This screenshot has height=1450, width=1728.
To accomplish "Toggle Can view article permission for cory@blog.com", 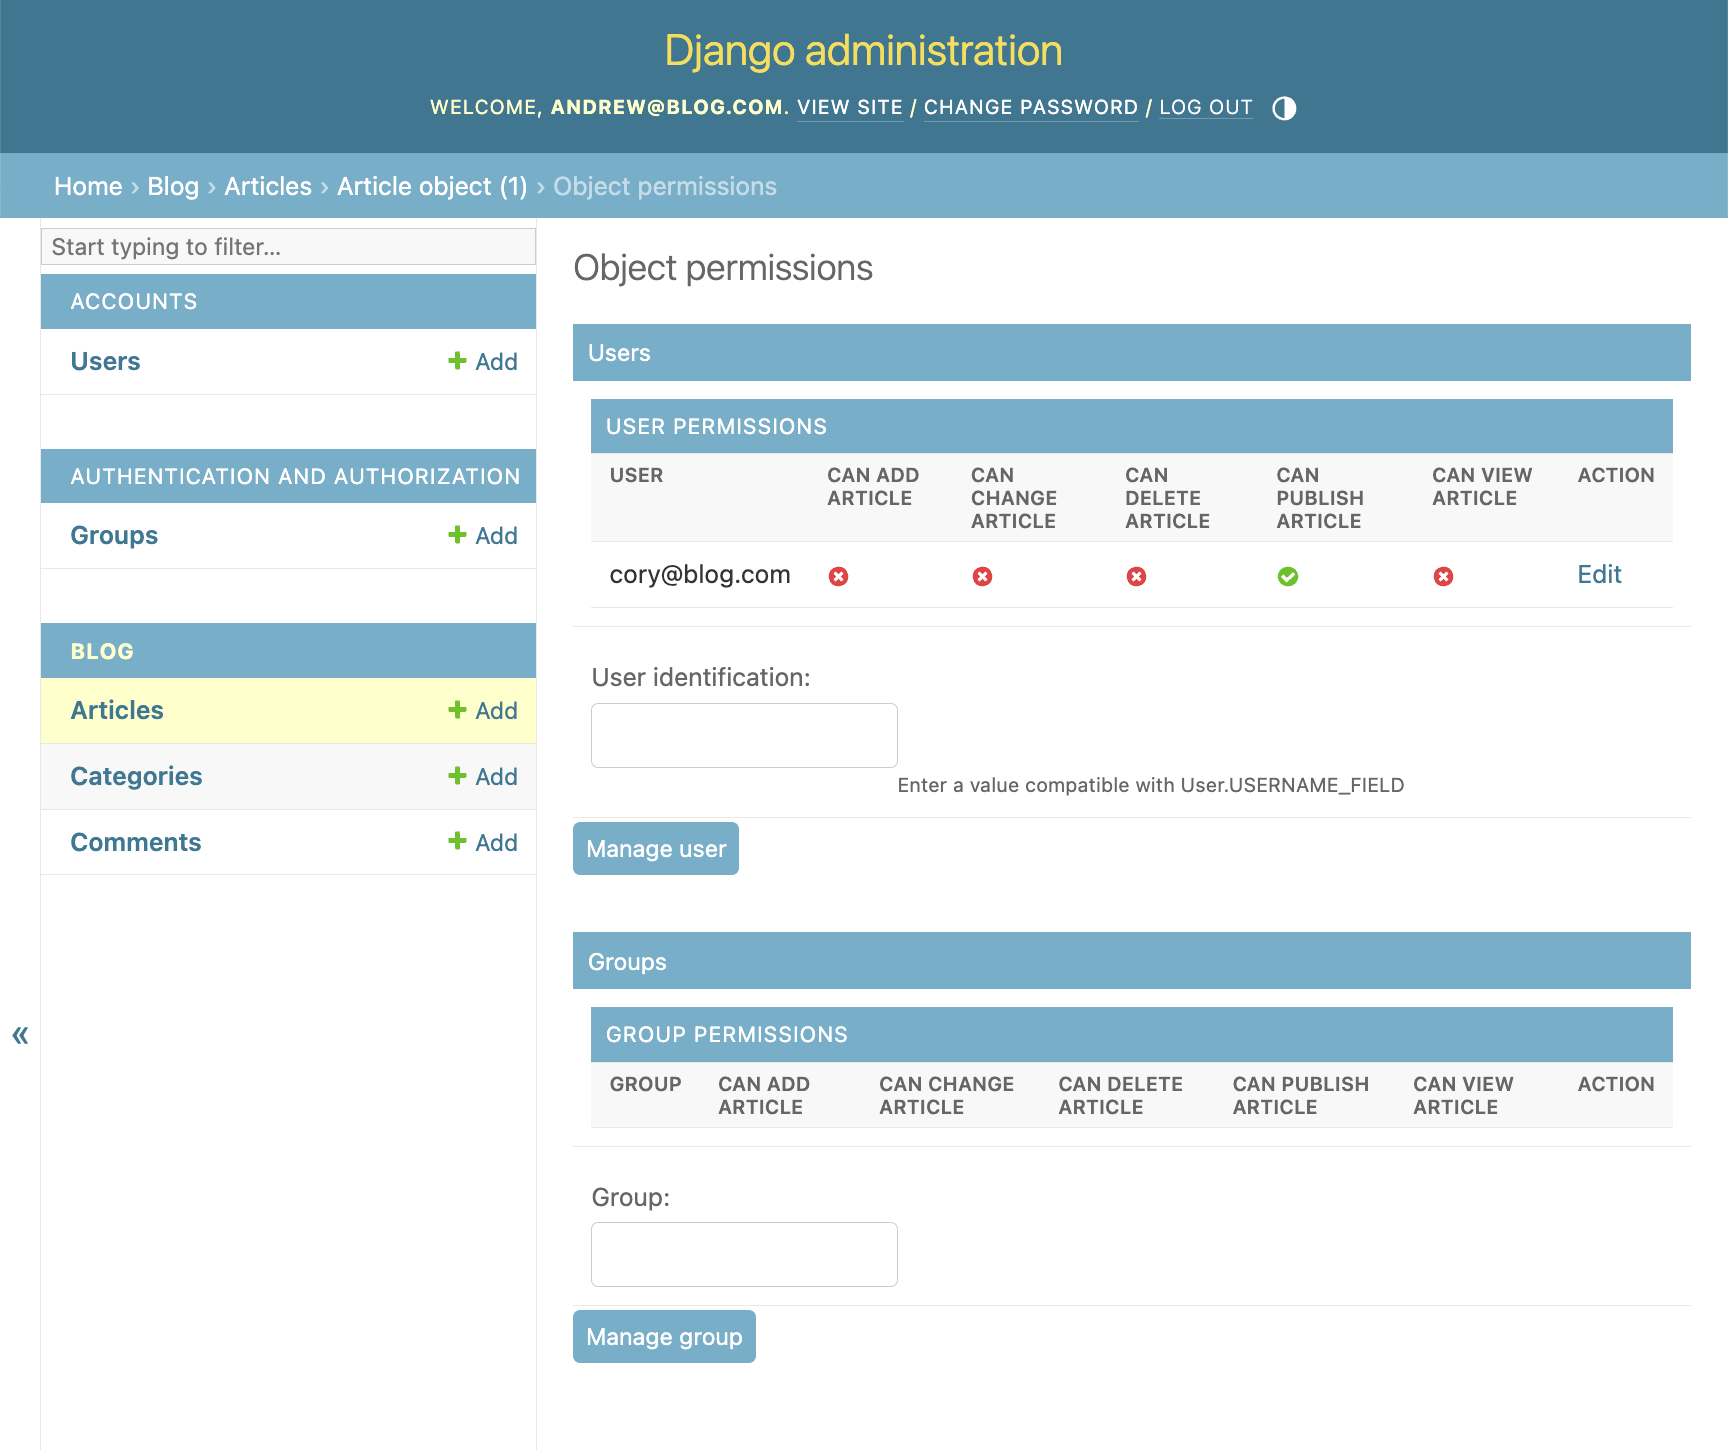I will 1443,576.
